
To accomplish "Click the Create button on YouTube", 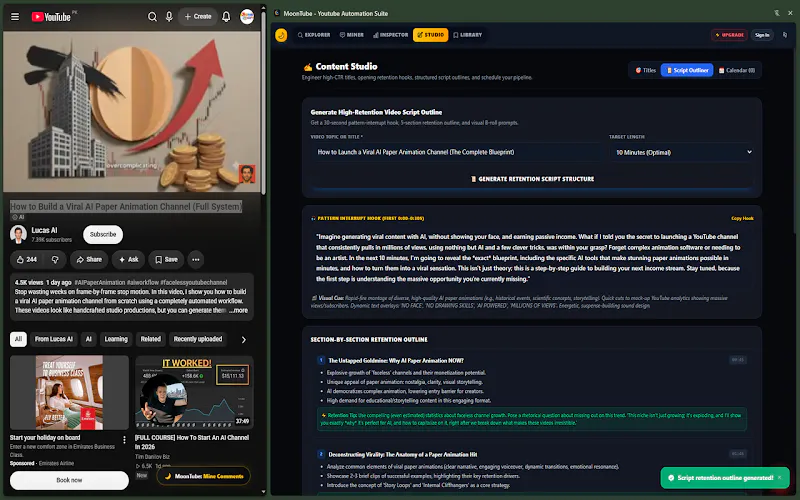I will click(198, 17).
